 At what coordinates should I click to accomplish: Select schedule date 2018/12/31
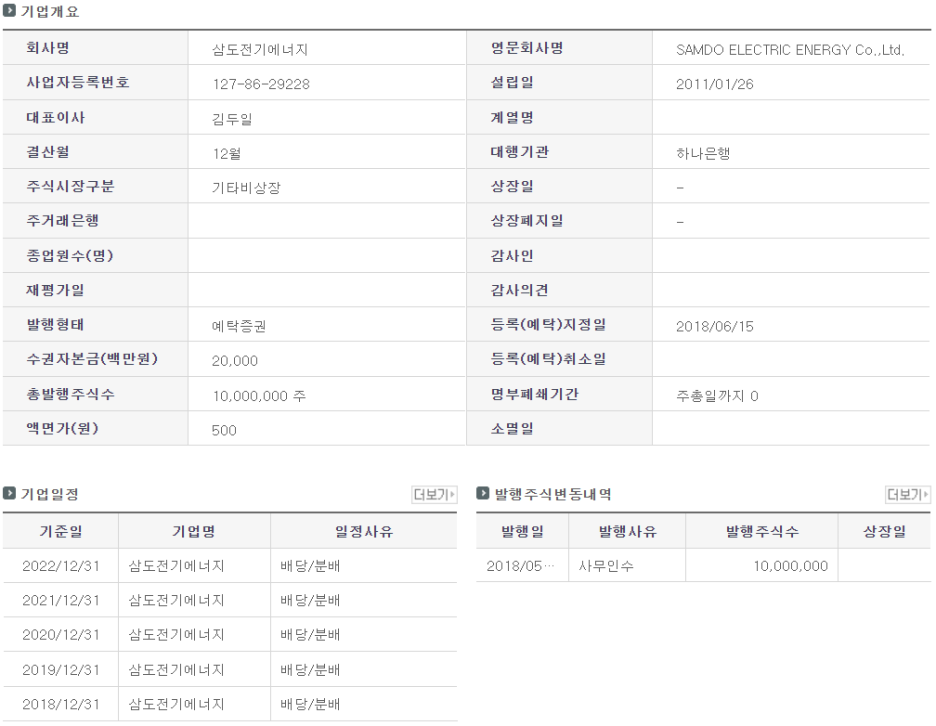61,705
